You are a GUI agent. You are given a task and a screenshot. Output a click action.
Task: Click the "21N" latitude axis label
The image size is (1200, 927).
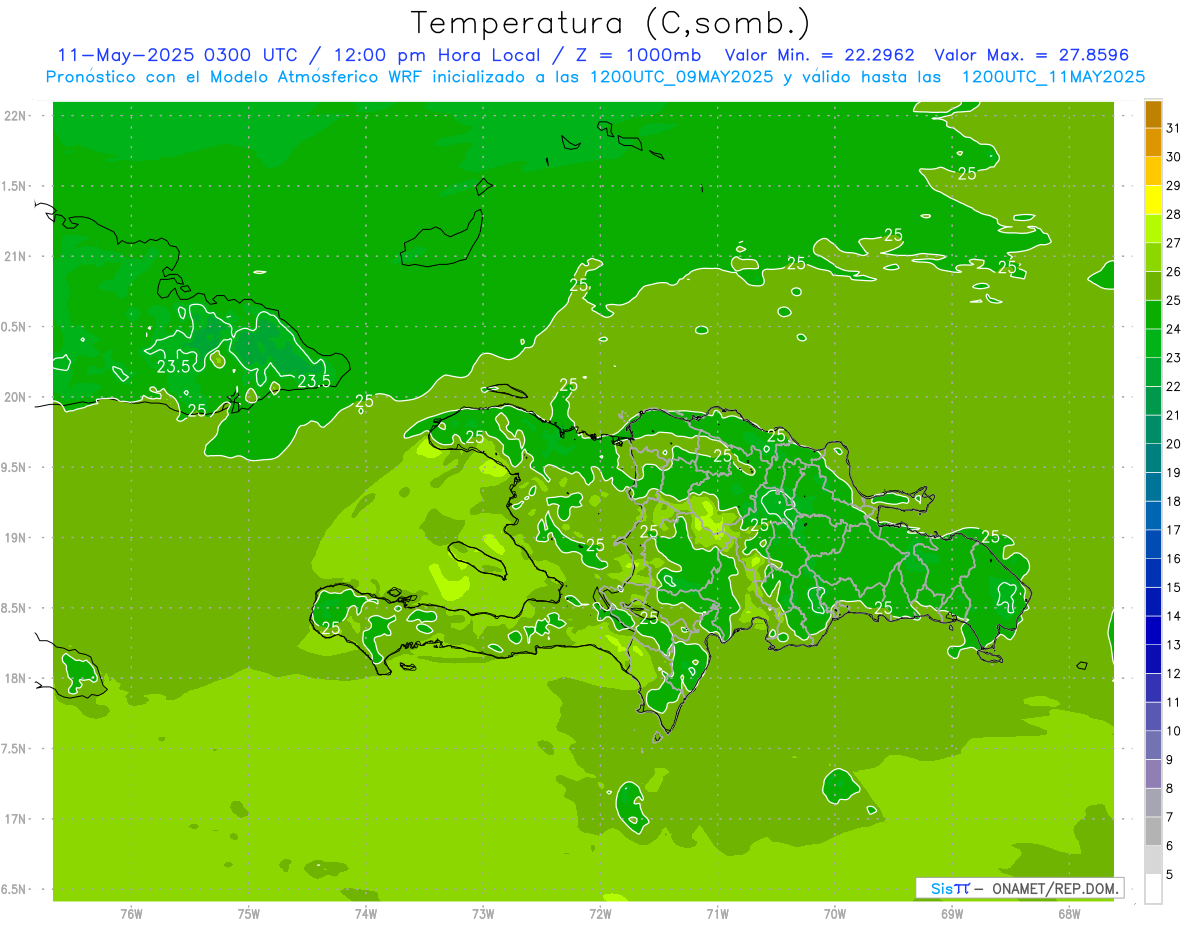[x=17, y=257]
